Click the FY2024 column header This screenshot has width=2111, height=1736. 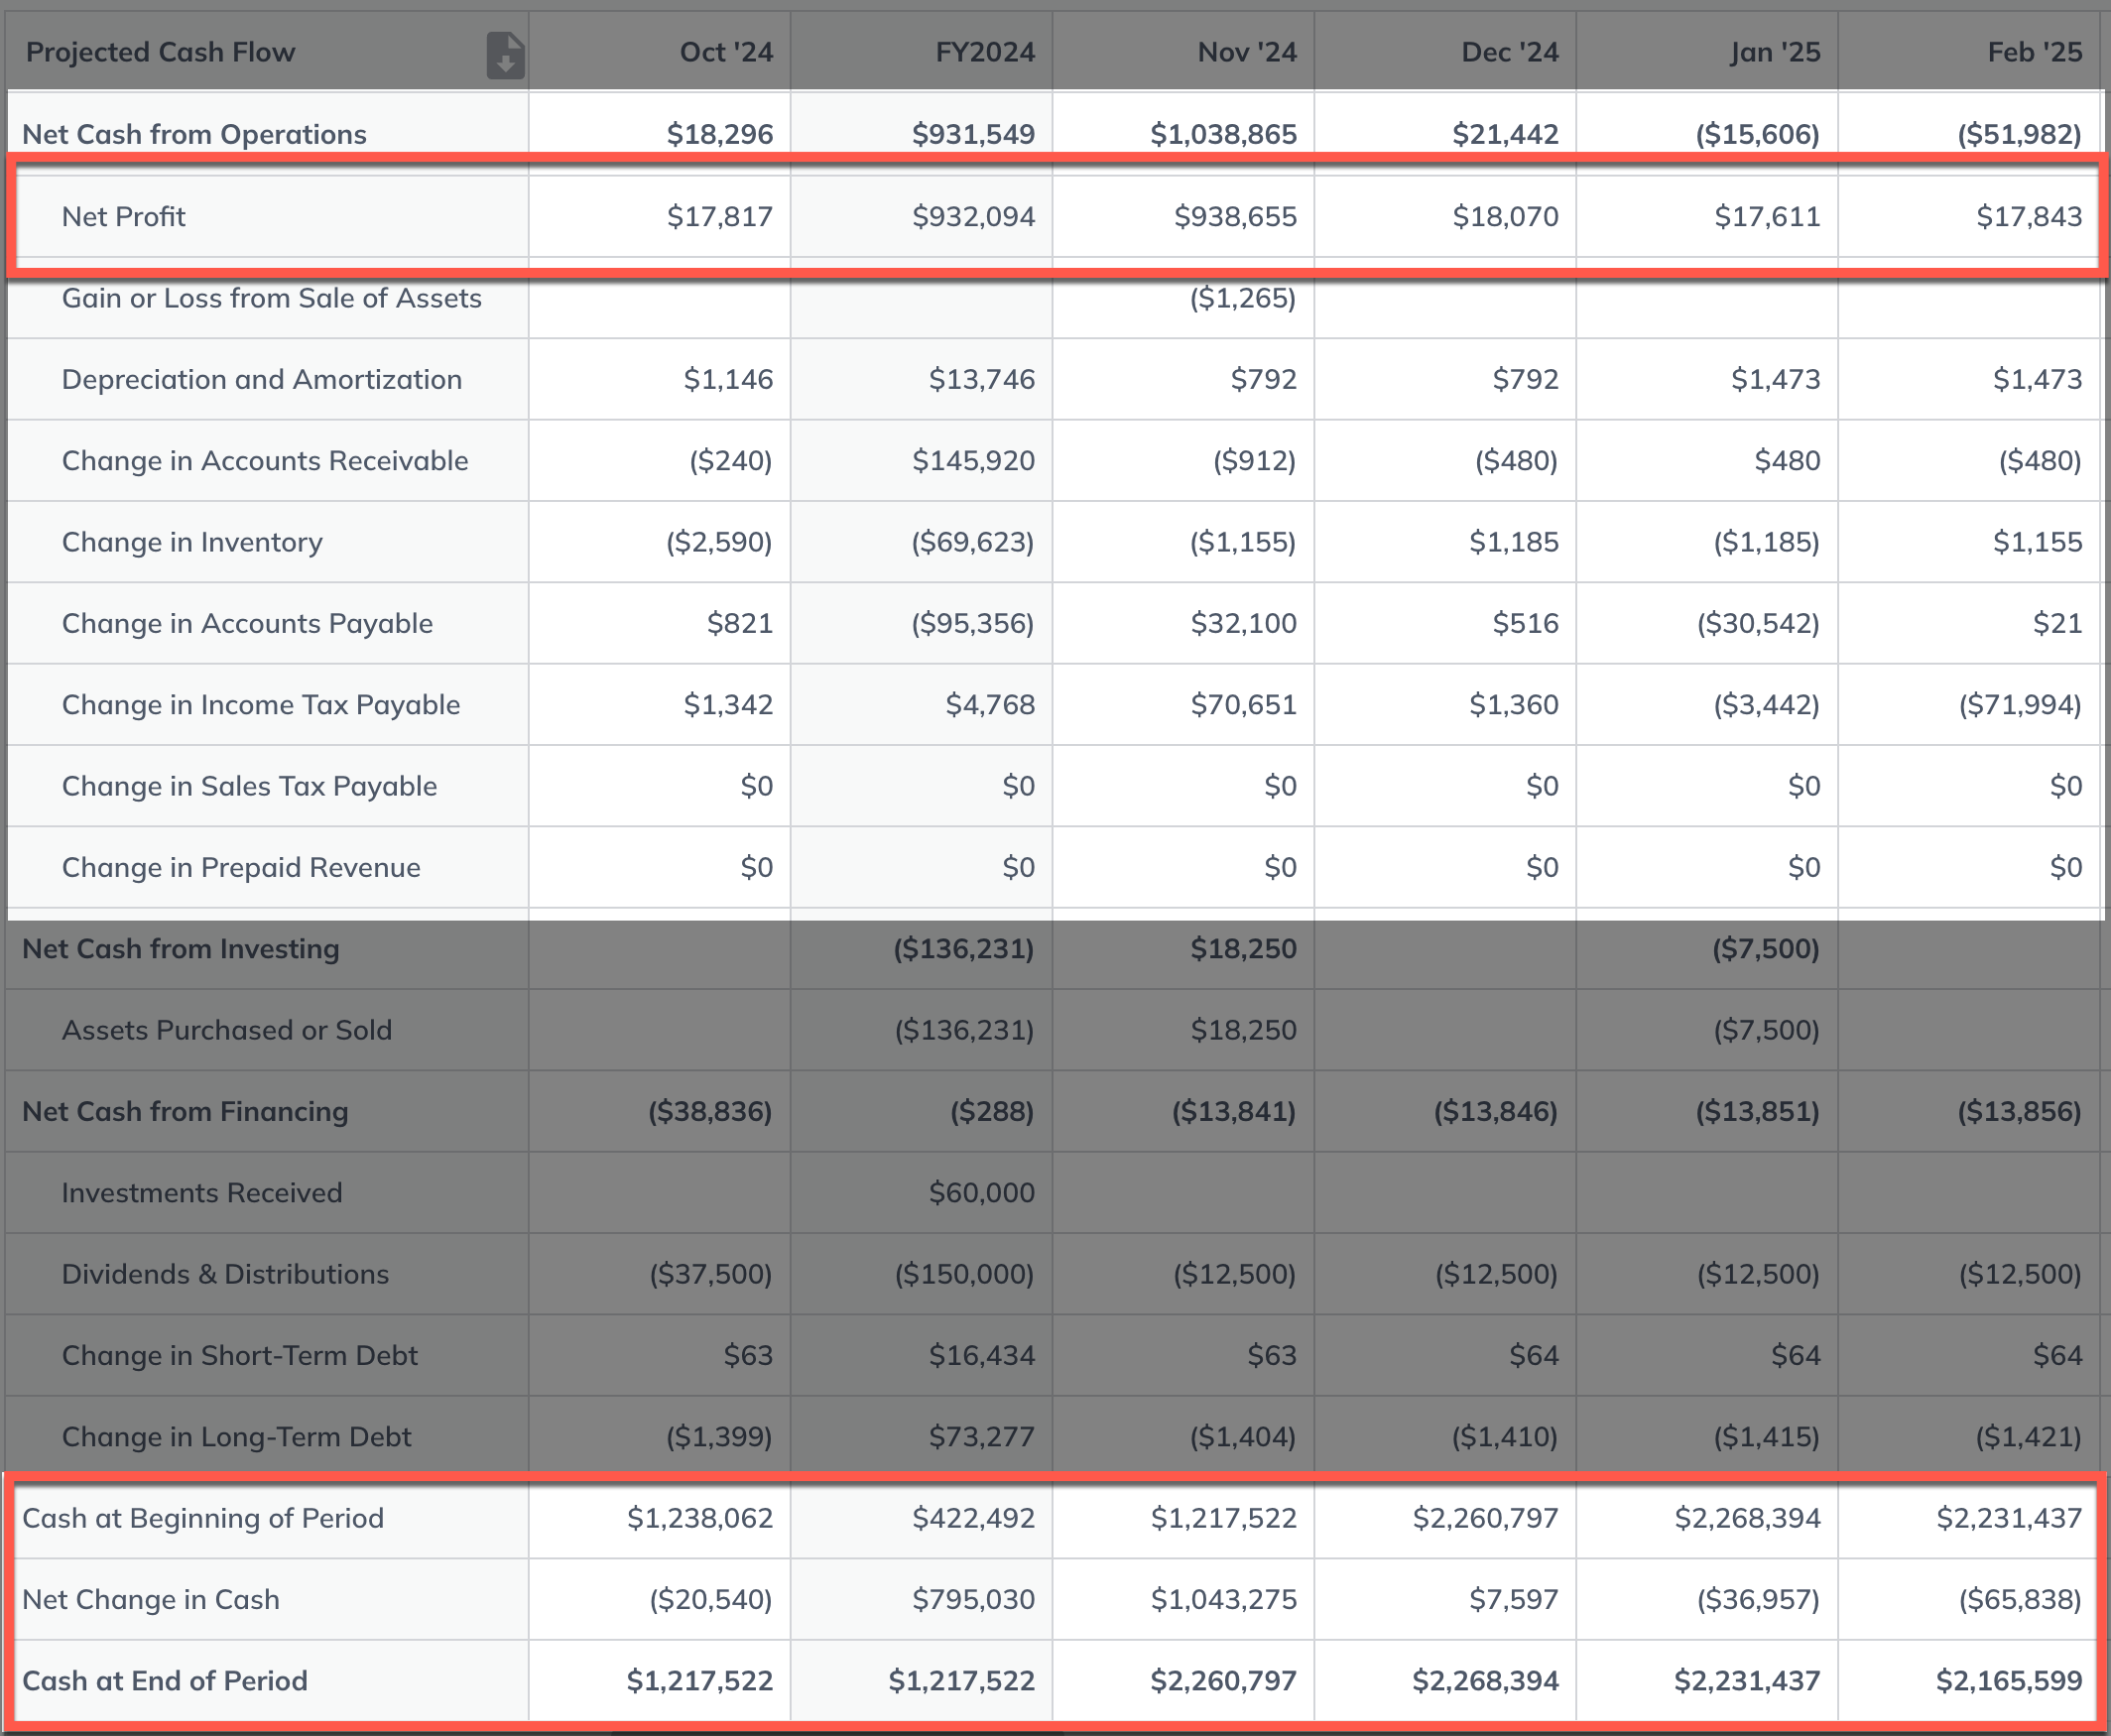coord(984,52)
